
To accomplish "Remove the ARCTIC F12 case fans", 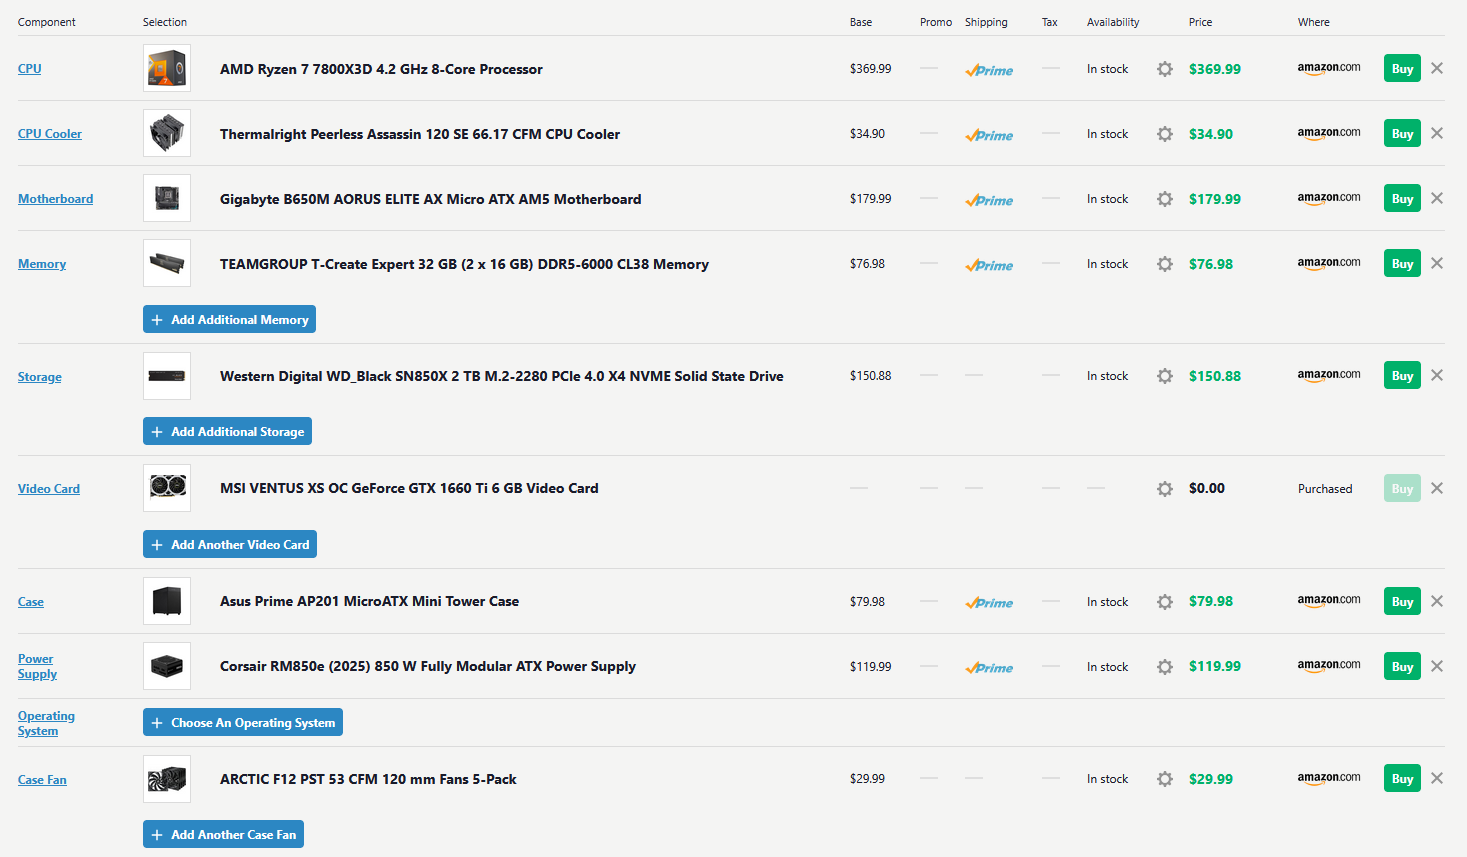I will 1437,778.
